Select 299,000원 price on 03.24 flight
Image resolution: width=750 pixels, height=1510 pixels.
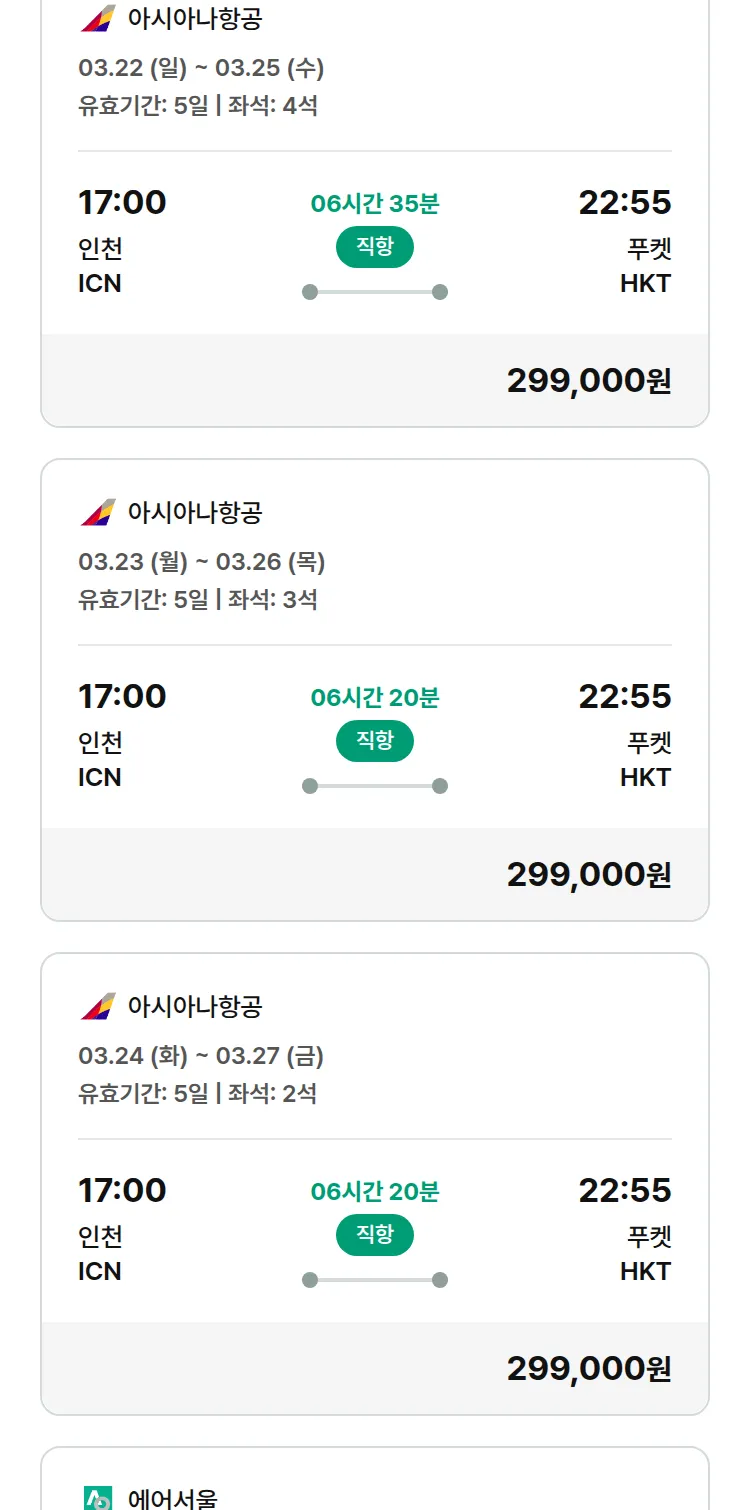(x=589, y=1369)
